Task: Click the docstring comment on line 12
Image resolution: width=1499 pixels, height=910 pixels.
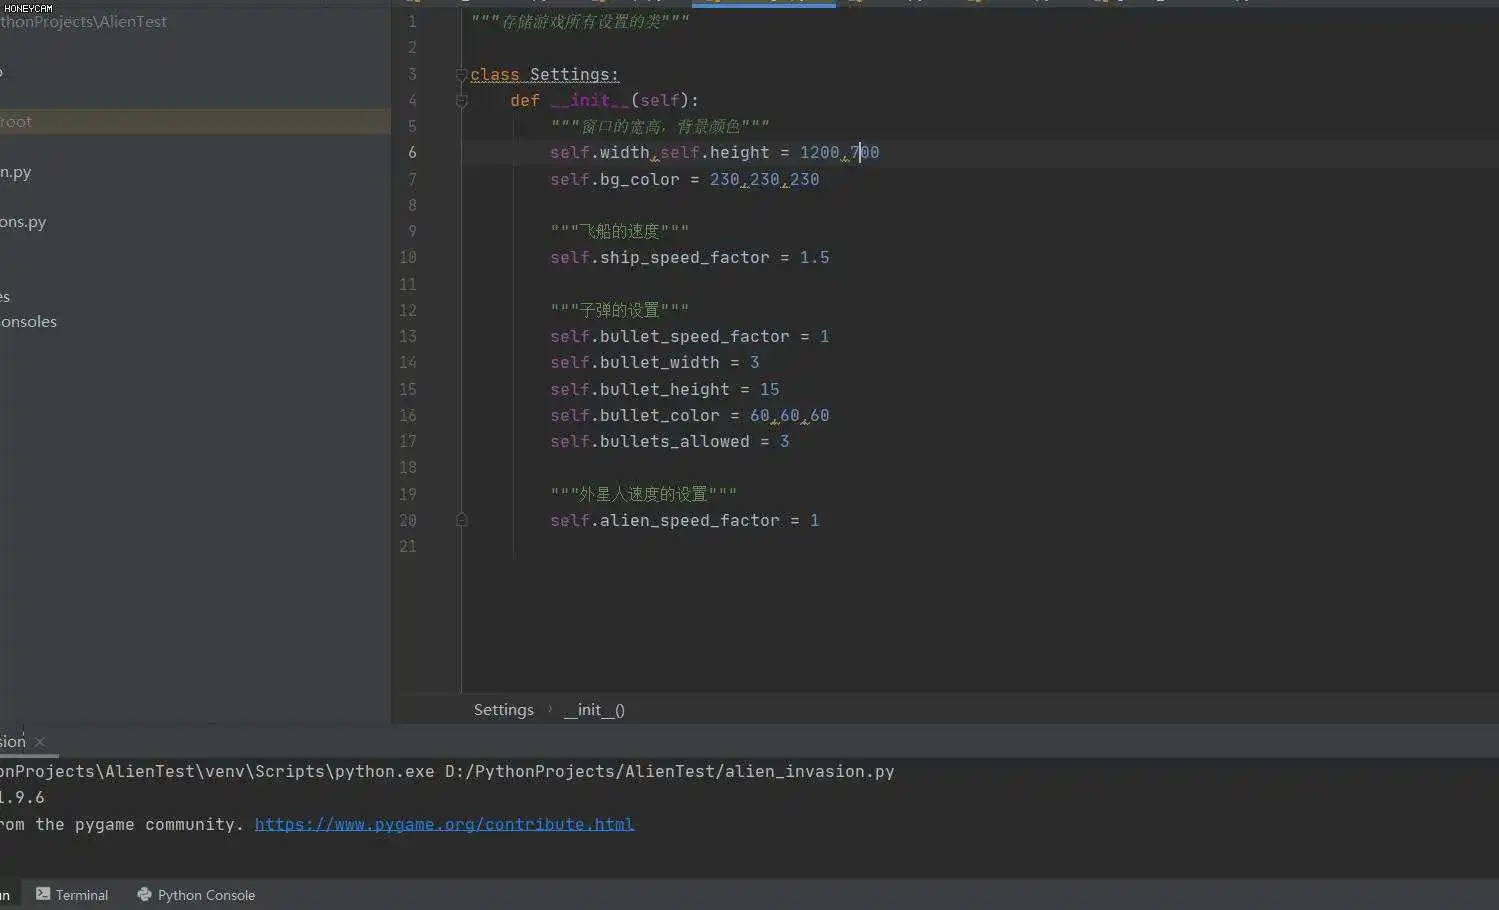Action: (619, 311)
